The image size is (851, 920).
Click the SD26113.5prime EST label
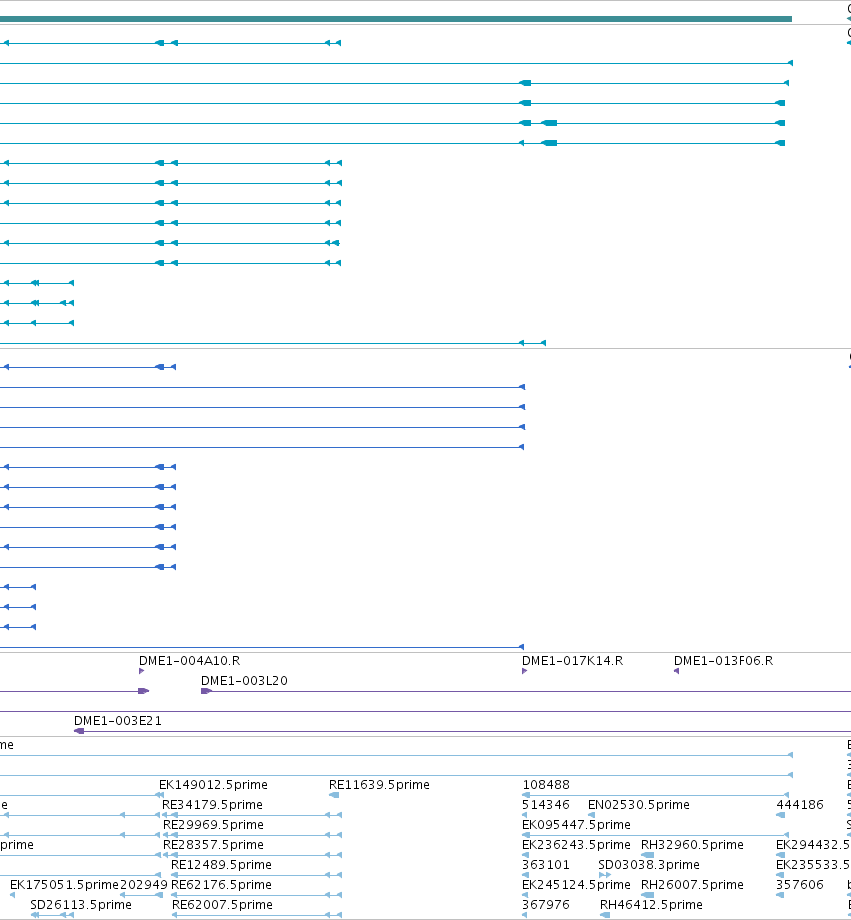click(x=81, y=904)
